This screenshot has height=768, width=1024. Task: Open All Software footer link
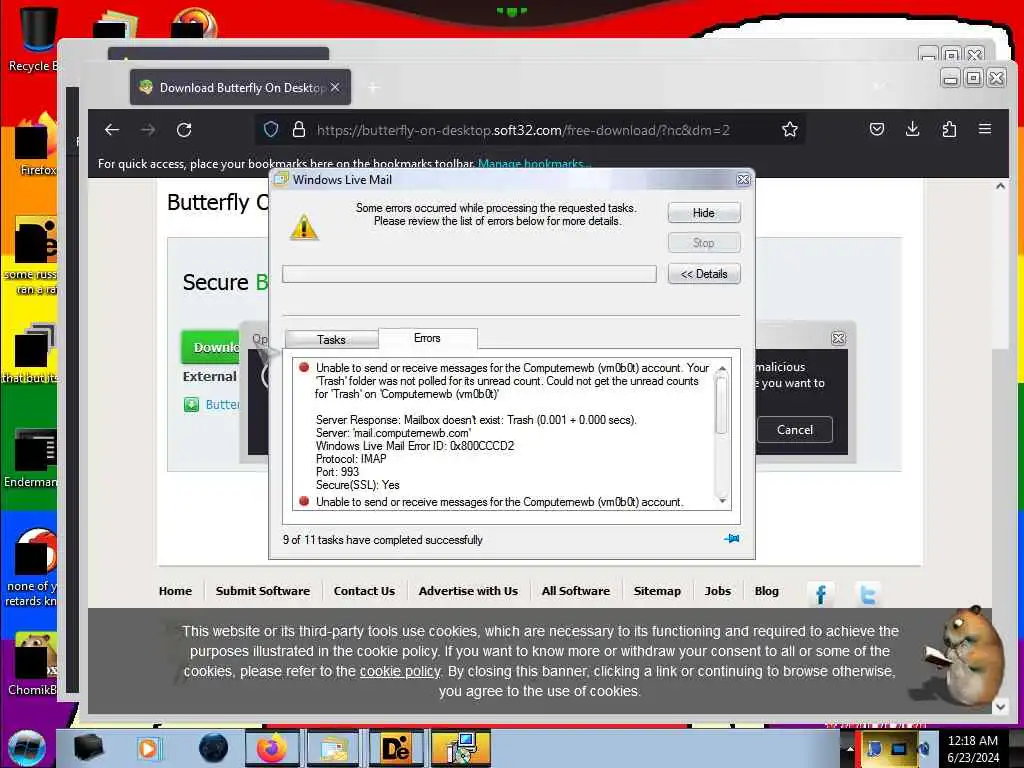point(575,591)
